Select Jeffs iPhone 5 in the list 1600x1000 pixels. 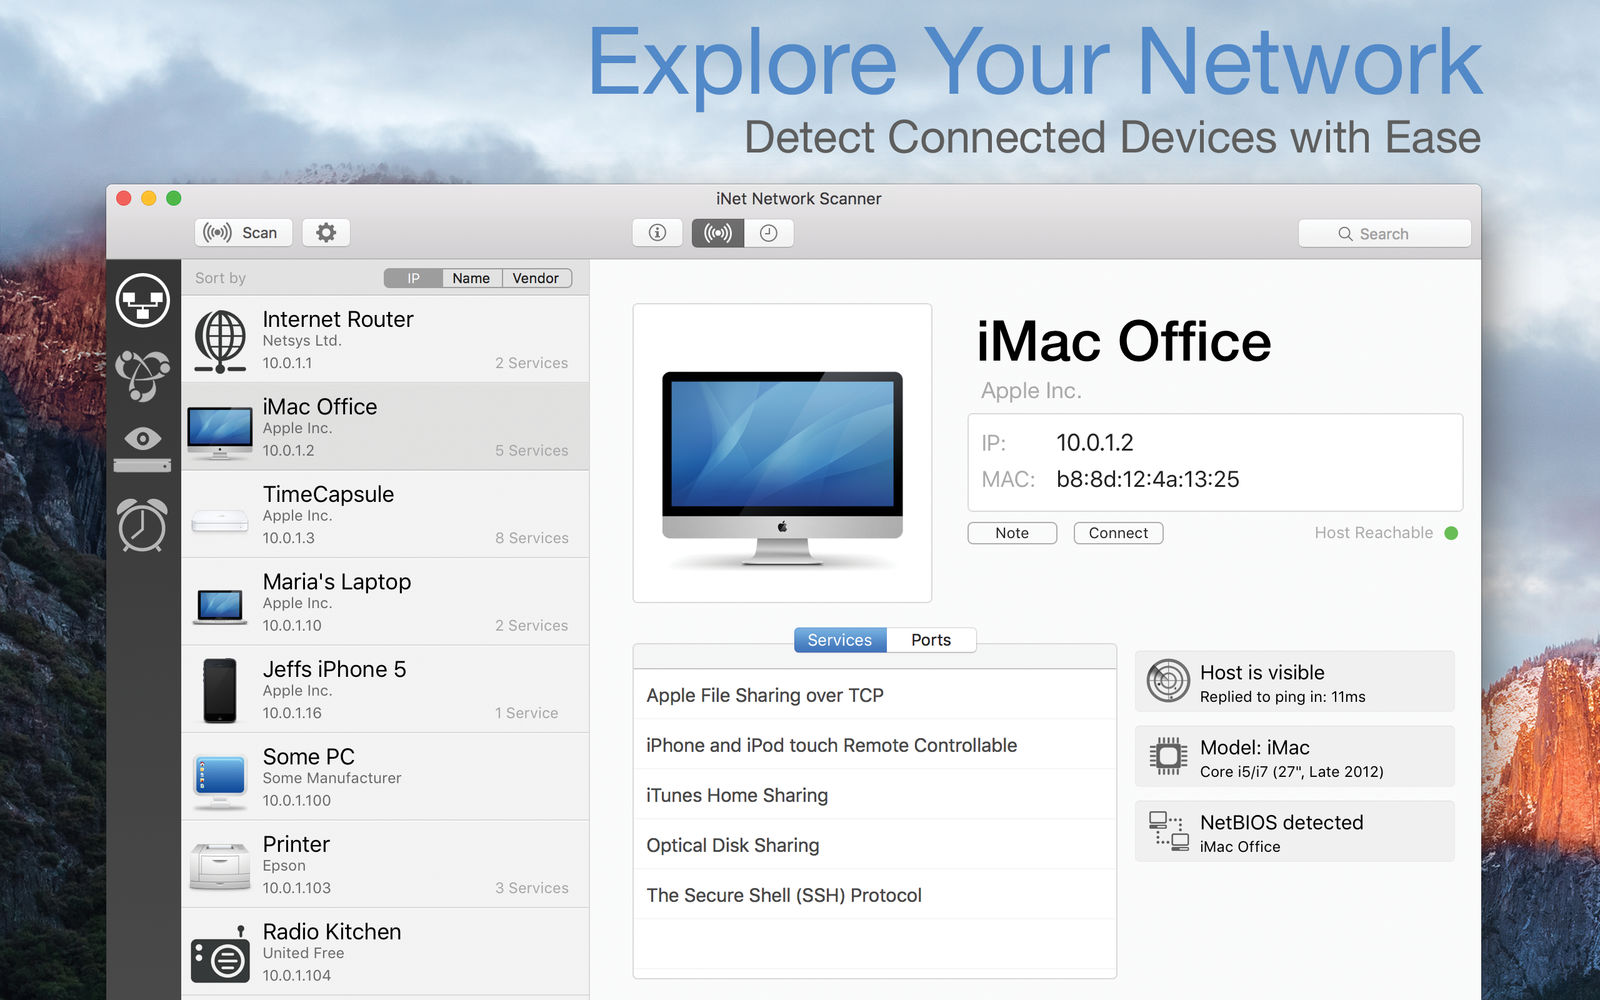coord(385,689)
